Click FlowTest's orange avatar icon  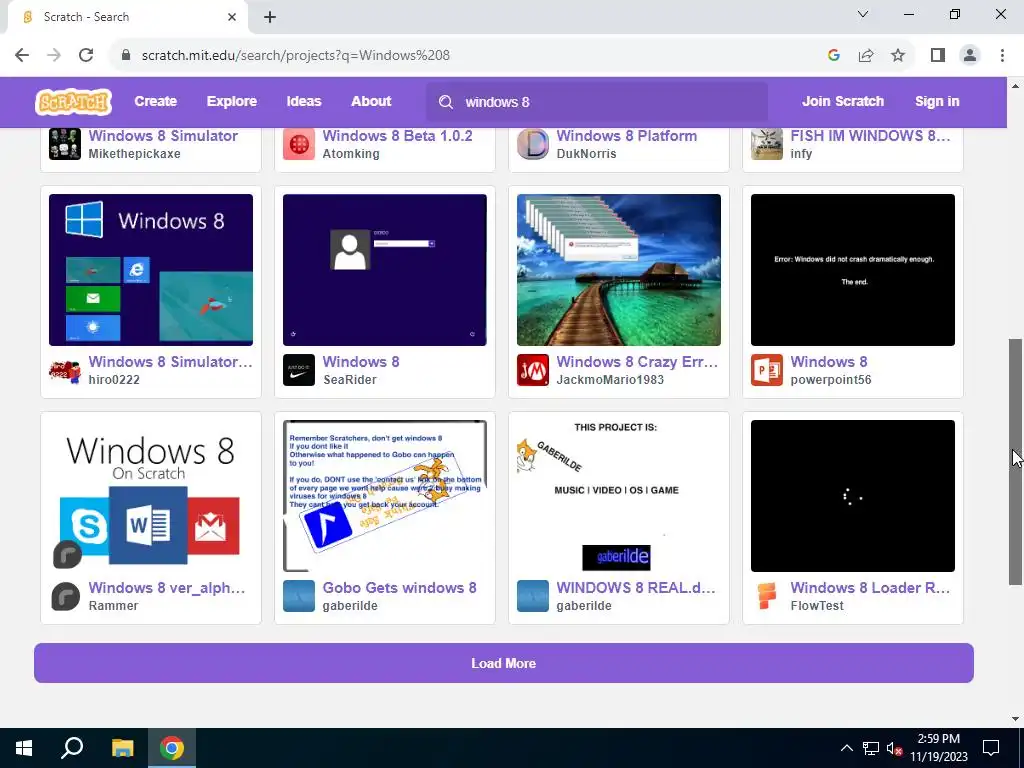pyautogui.click(x=767, y=596)
